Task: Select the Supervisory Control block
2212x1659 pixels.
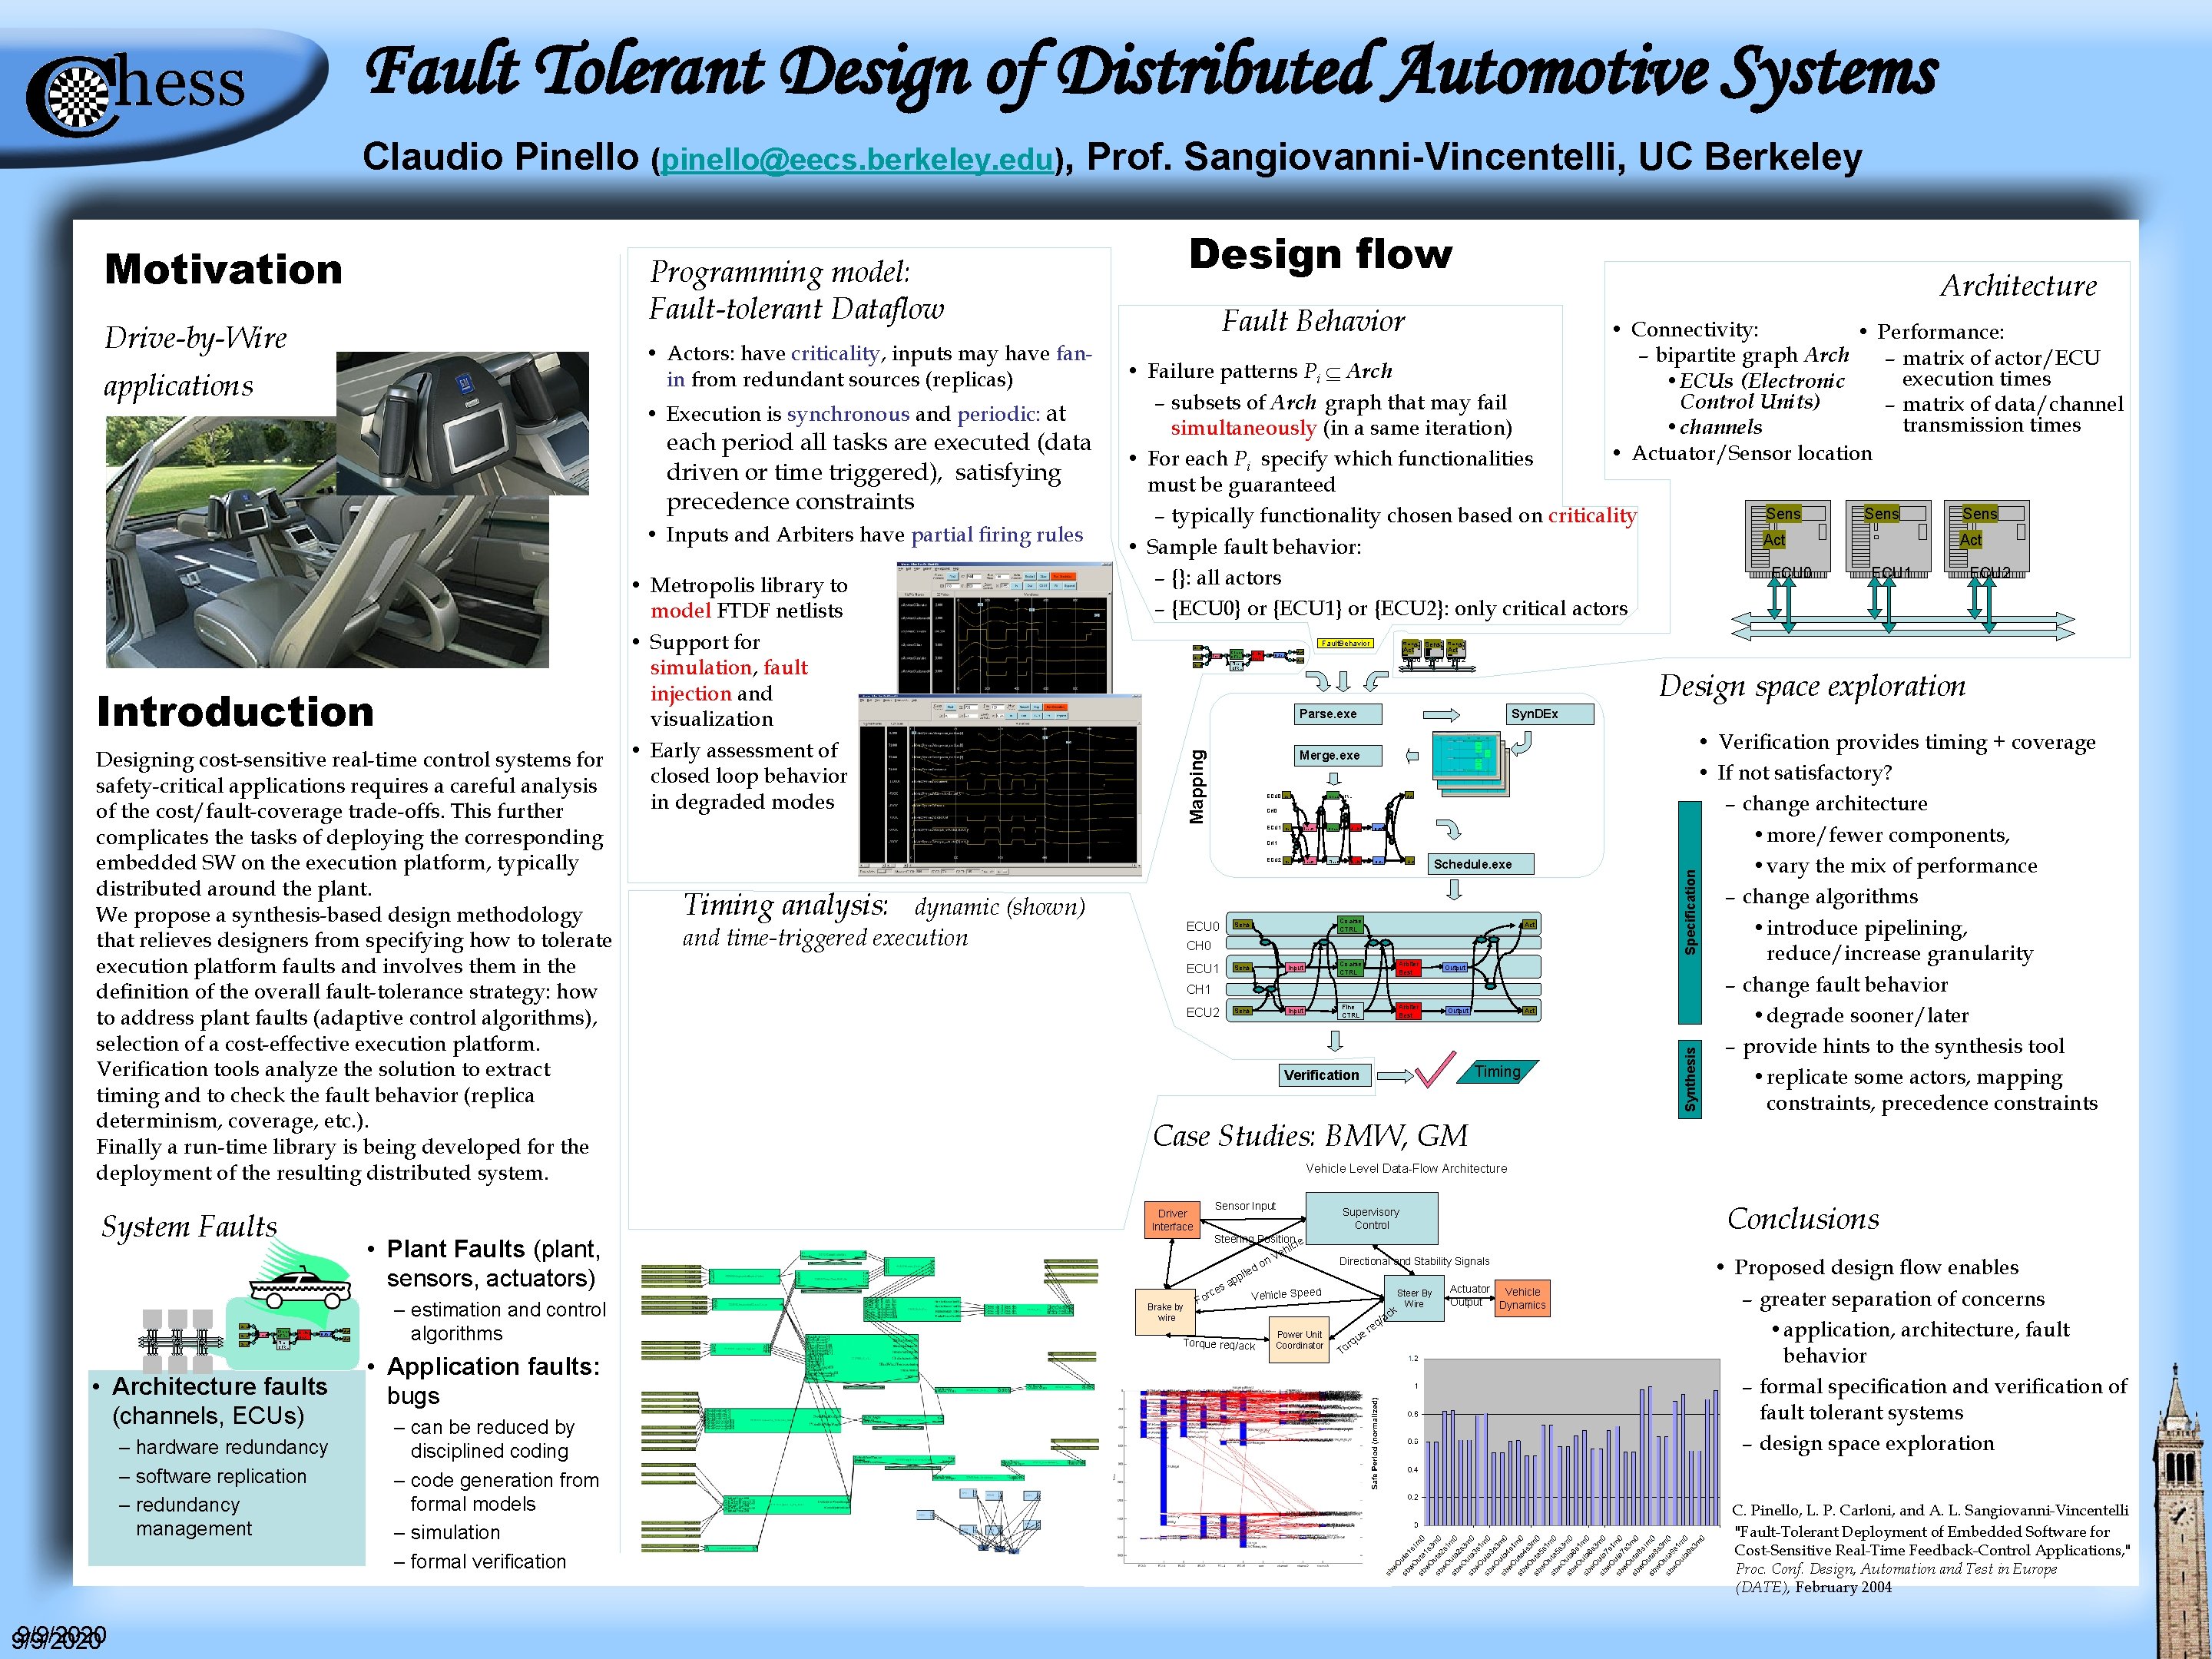Action: point(1371,1218)
